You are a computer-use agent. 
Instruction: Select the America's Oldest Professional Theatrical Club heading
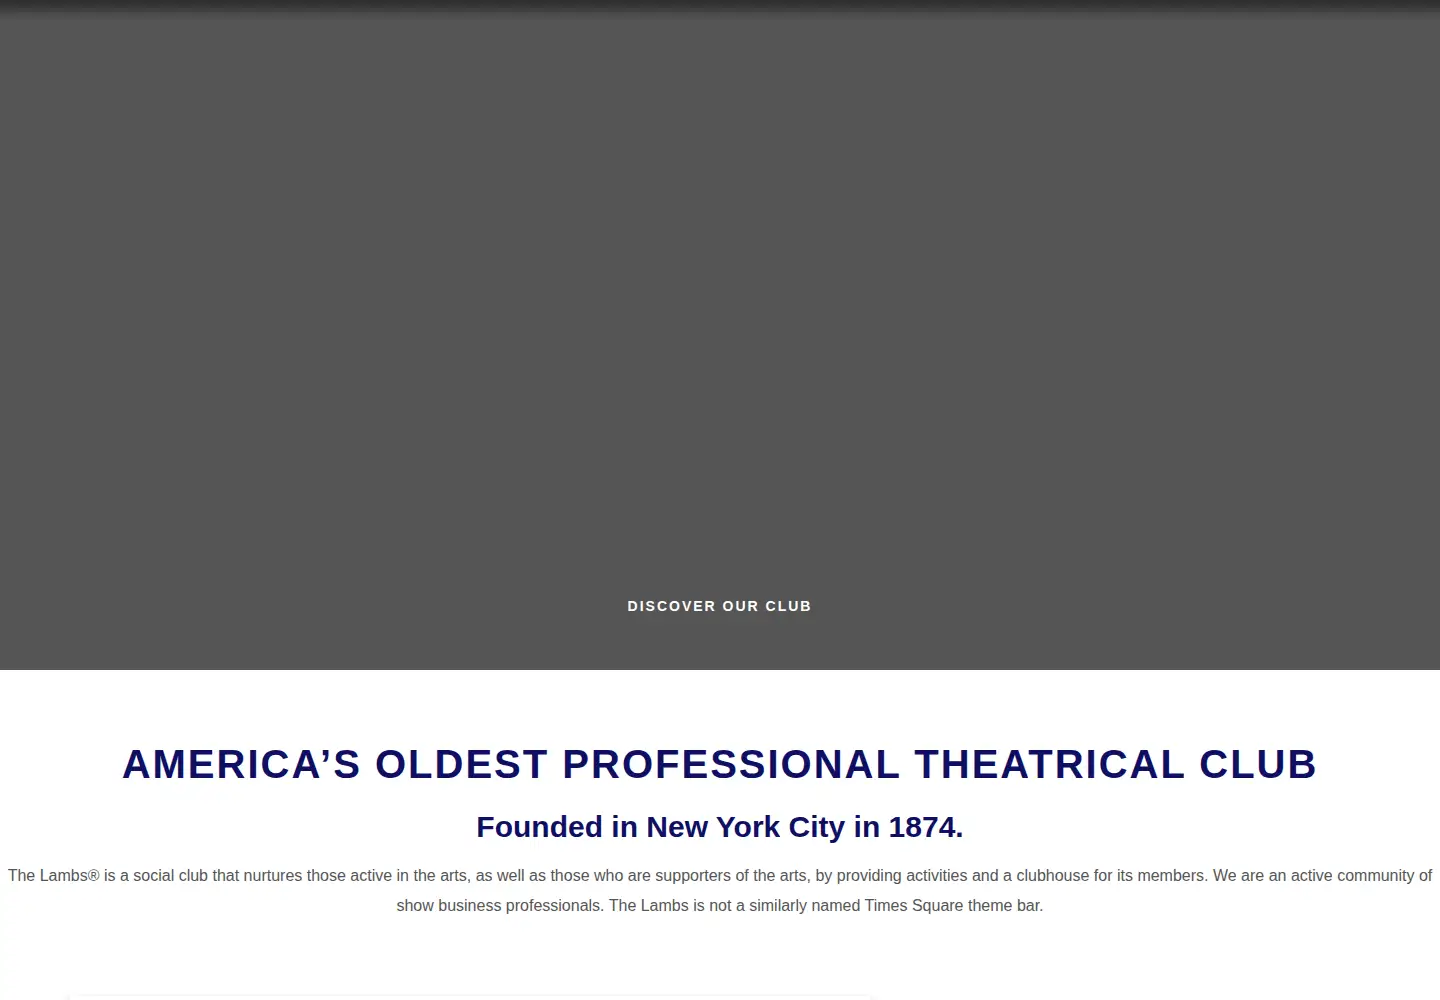pyautogui.click(x=719, y=764)
